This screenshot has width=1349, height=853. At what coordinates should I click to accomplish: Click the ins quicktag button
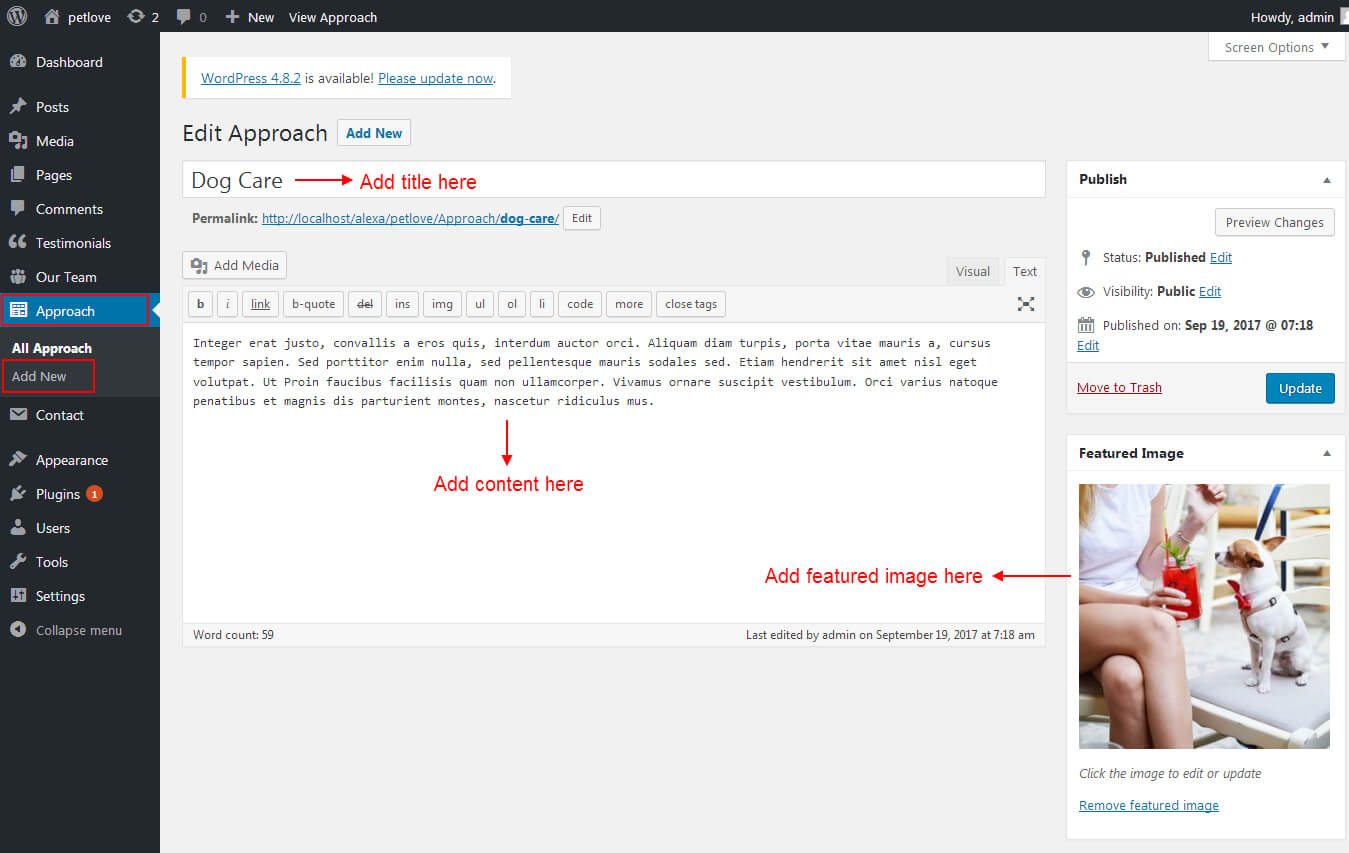coord(402,304)
